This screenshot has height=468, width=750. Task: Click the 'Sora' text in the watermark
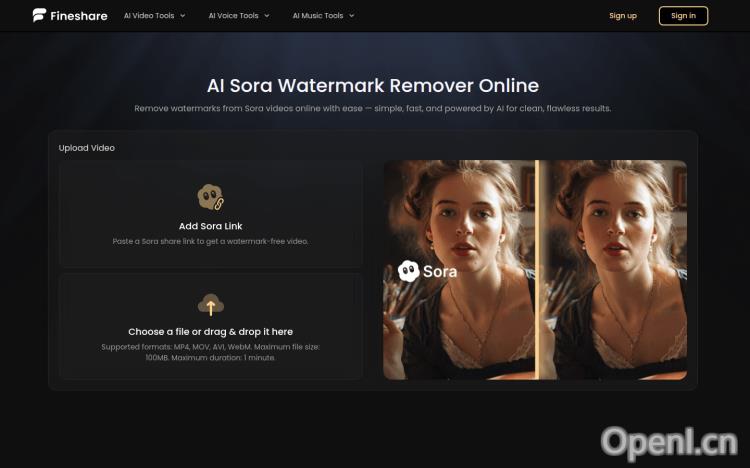click(x=440, y=272)
